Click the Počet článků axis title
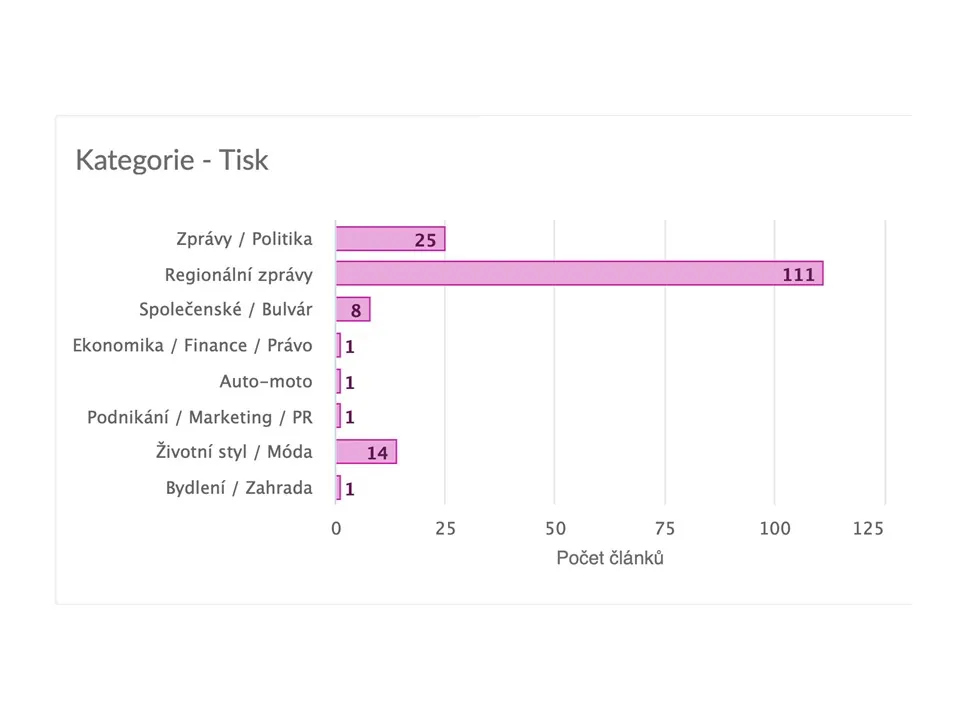The width and height of the screenshot is (960, 720). coord(610,558)
